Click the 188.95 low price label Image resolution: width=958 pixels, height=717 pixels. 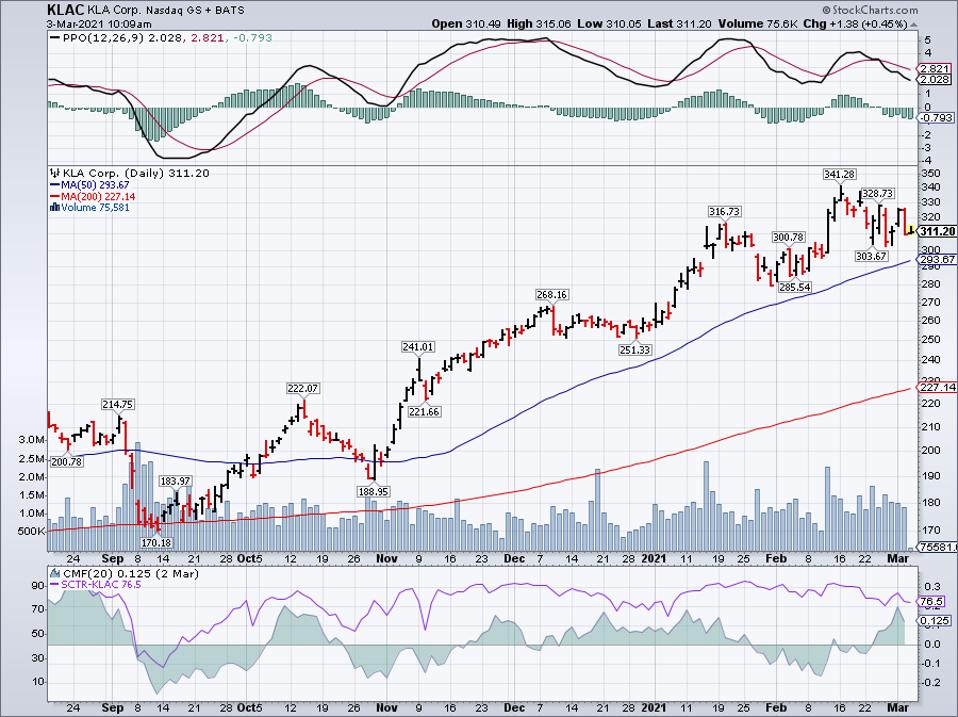[x=373, y=492]
